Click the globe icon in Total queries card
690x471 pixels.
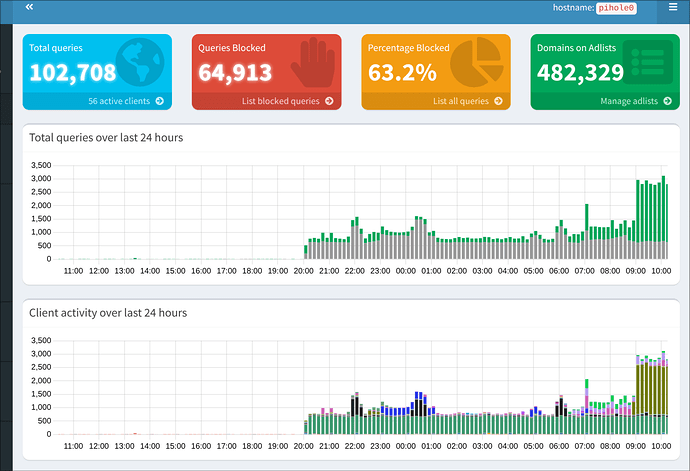pyautogui.click(x=139, y=64)
